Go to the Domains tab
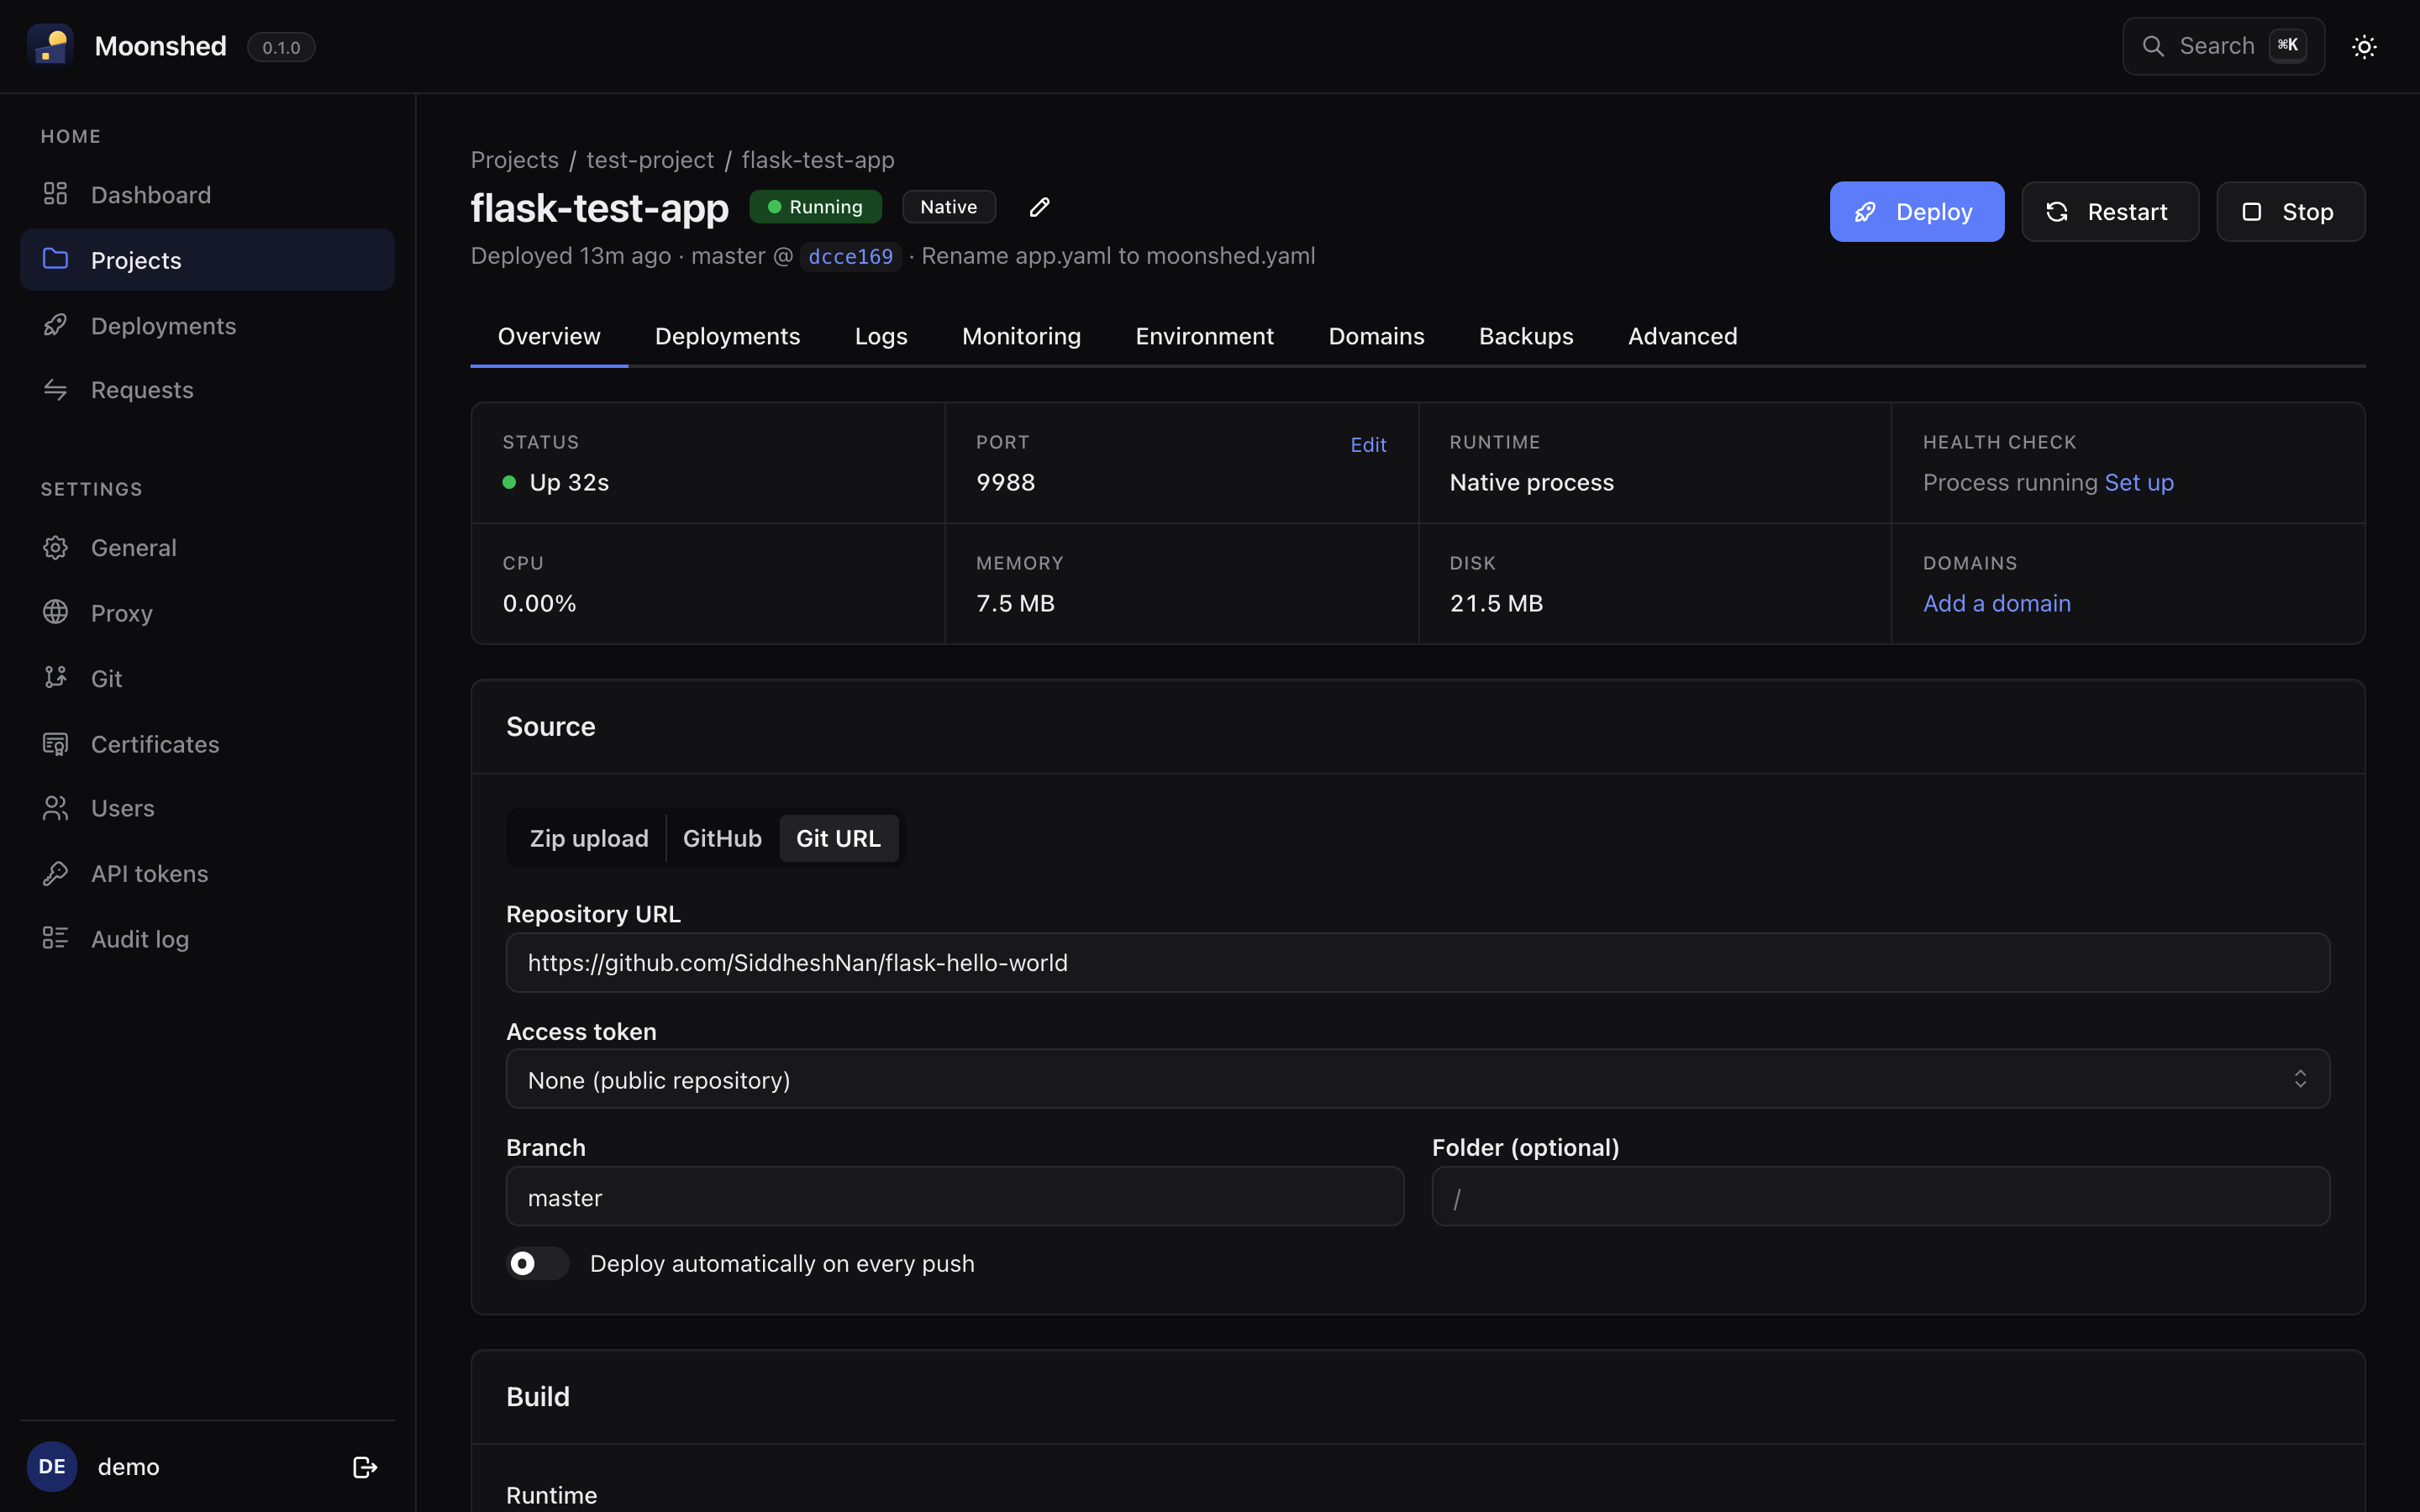The height and width of the screenshot is (1512, 2420). coord(1376,336)
